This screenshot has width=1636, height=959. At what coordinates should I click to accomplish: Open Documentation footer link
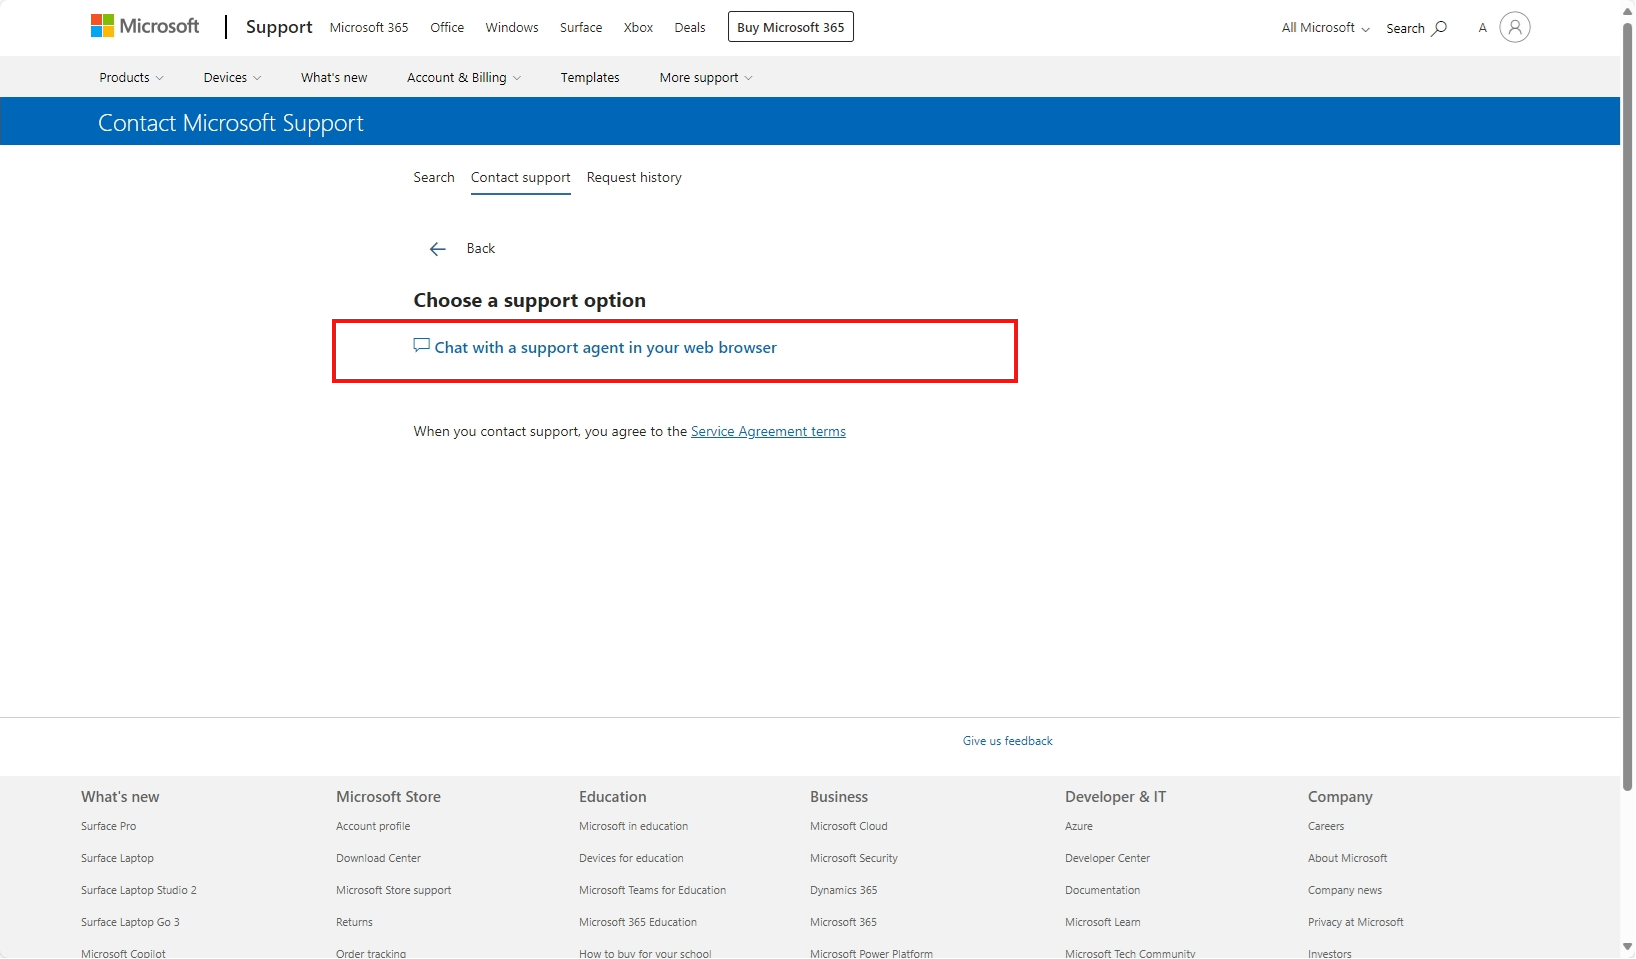tap(1103, 890)
